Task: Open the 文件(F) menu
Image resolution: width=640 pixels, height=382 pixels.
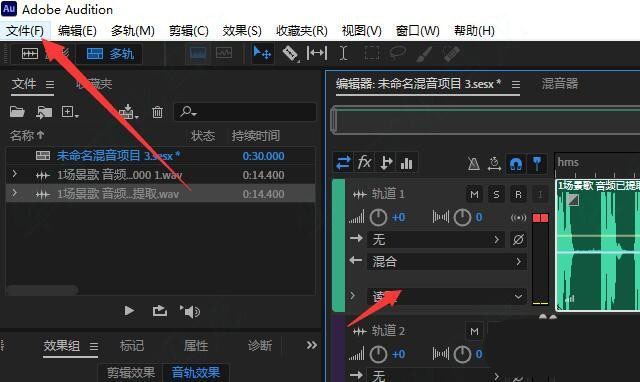Action: 25,31
